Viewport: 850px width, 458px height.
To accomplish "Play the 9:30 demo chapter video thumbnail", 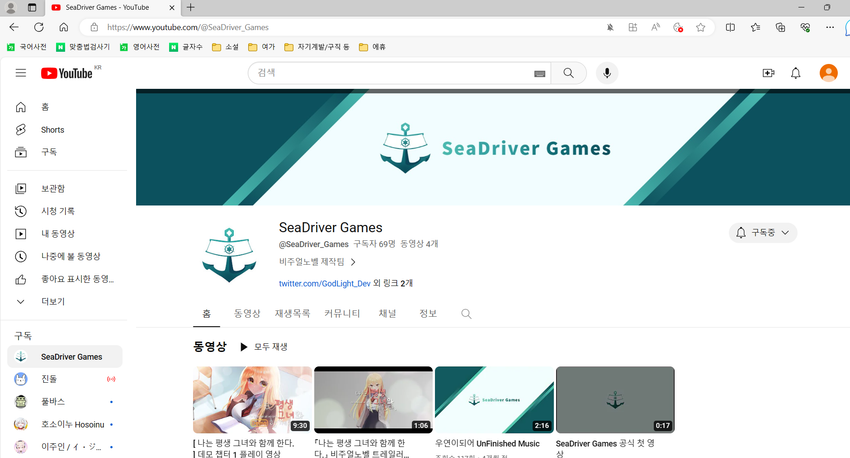I will pyautogui.click(x=252, y=399).
